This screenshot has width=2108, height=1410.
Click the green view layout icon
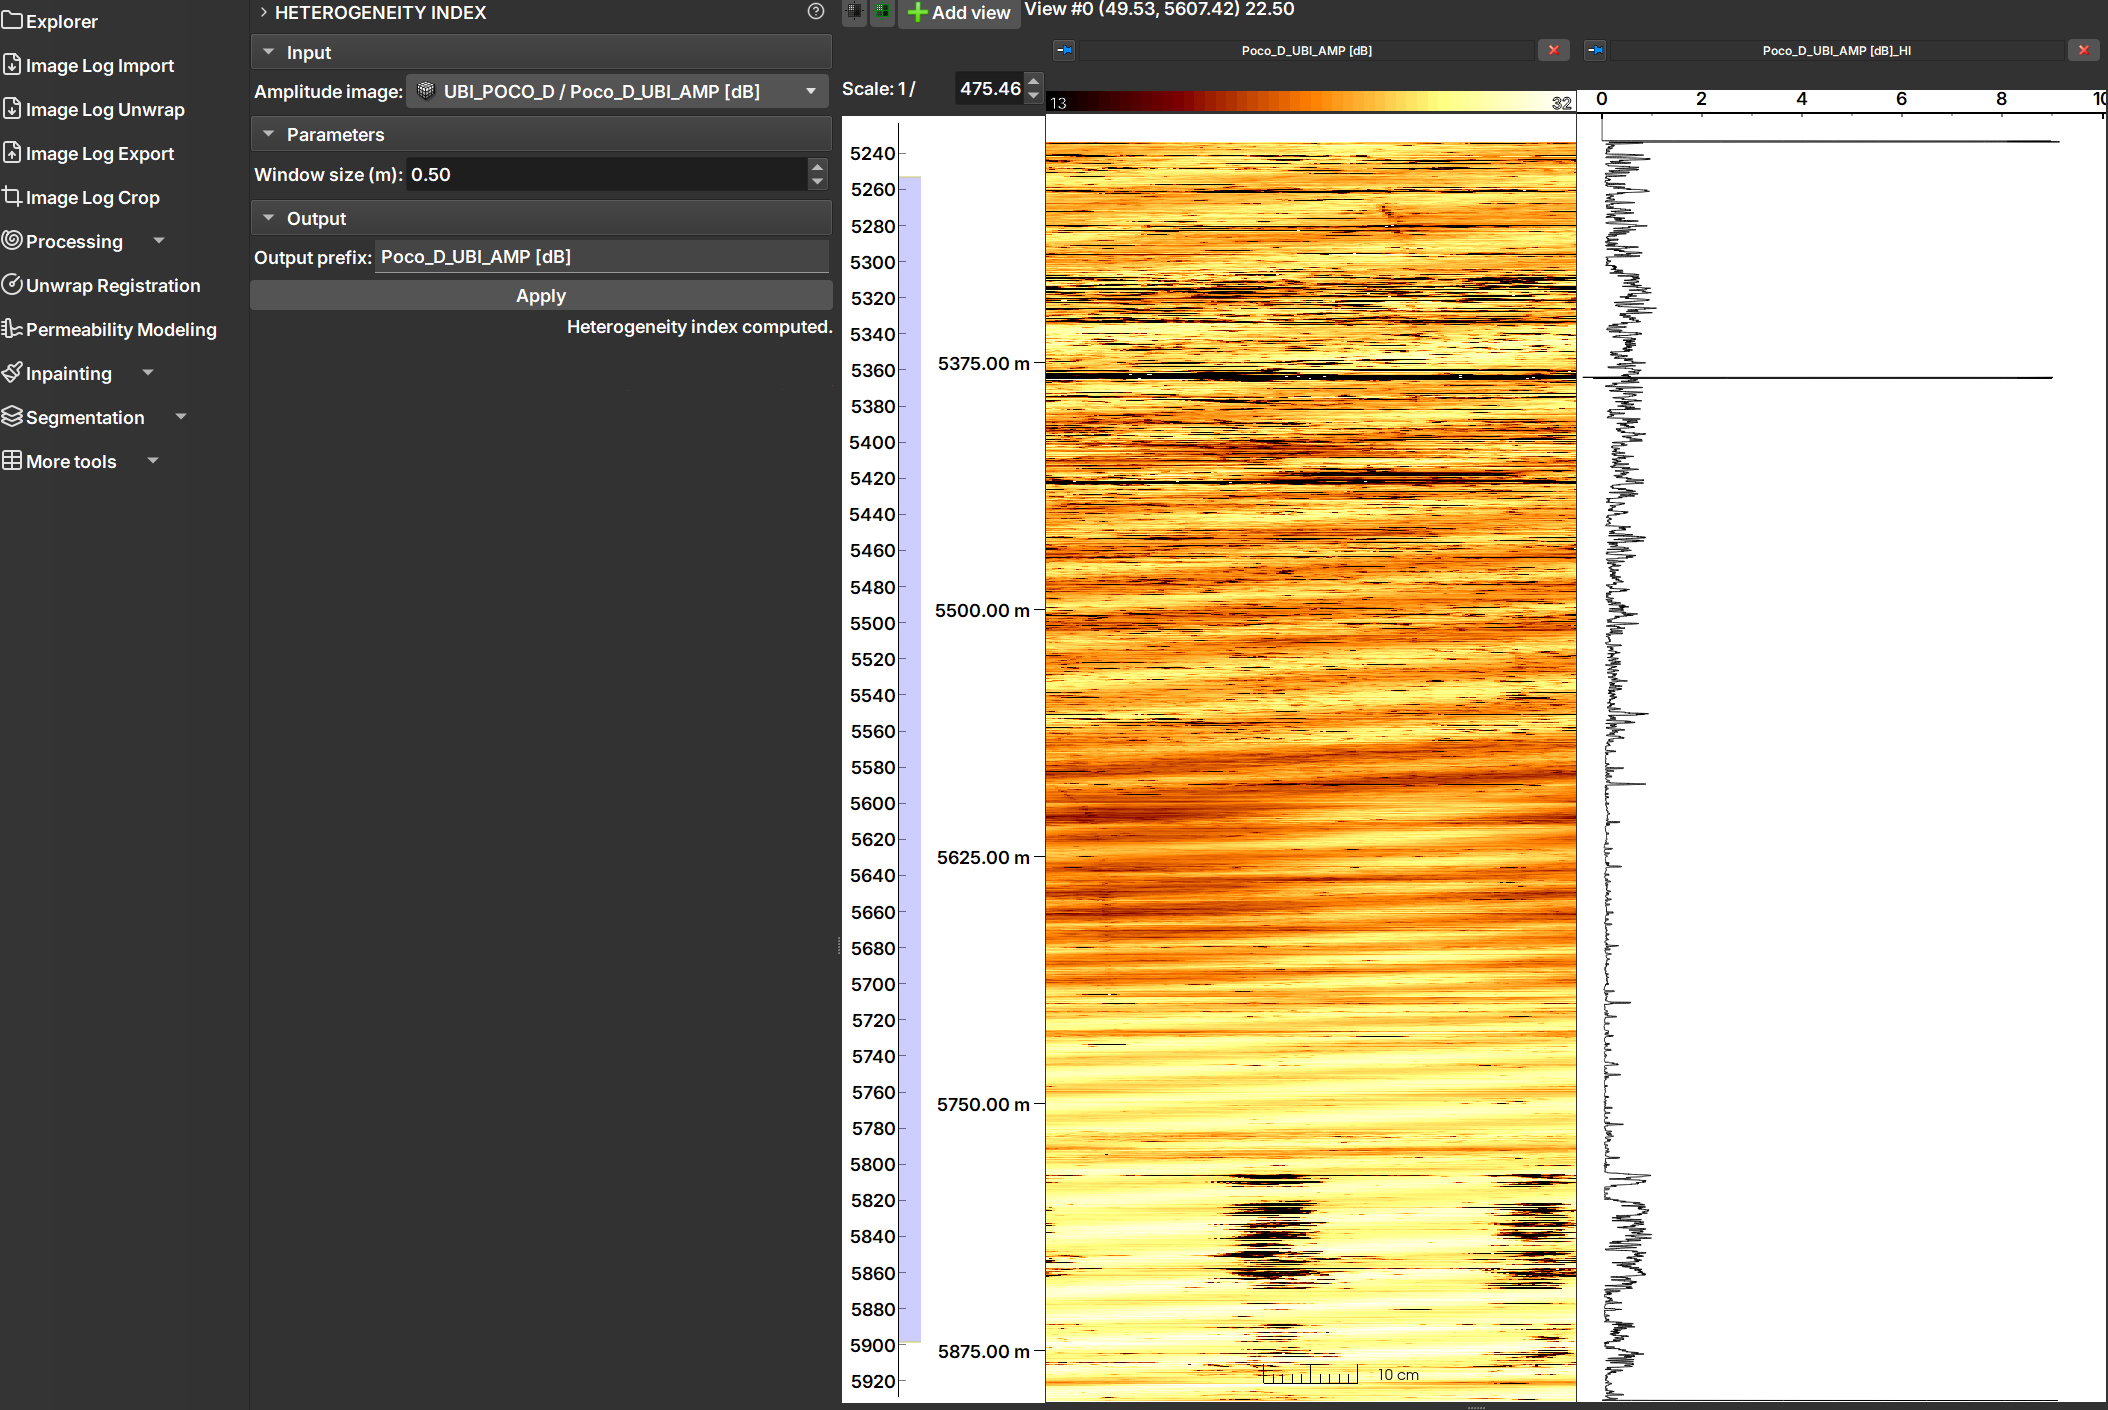(x=882, y=12)
